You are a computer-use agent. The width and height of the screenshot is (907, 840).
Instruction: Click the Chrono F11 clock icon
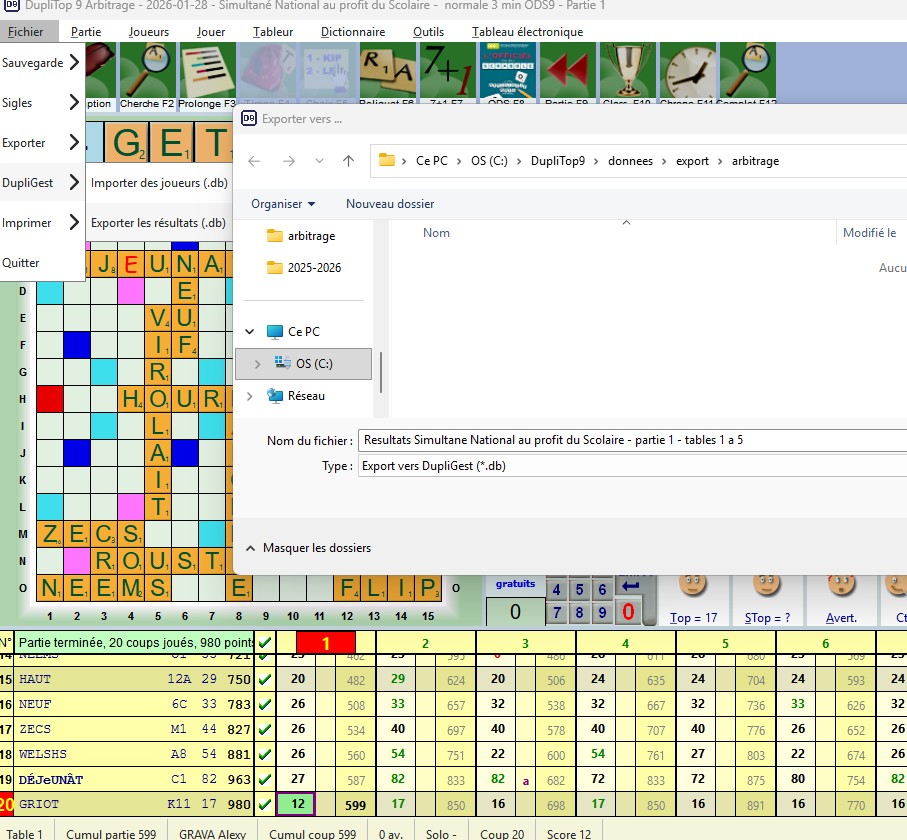[687, 70]
